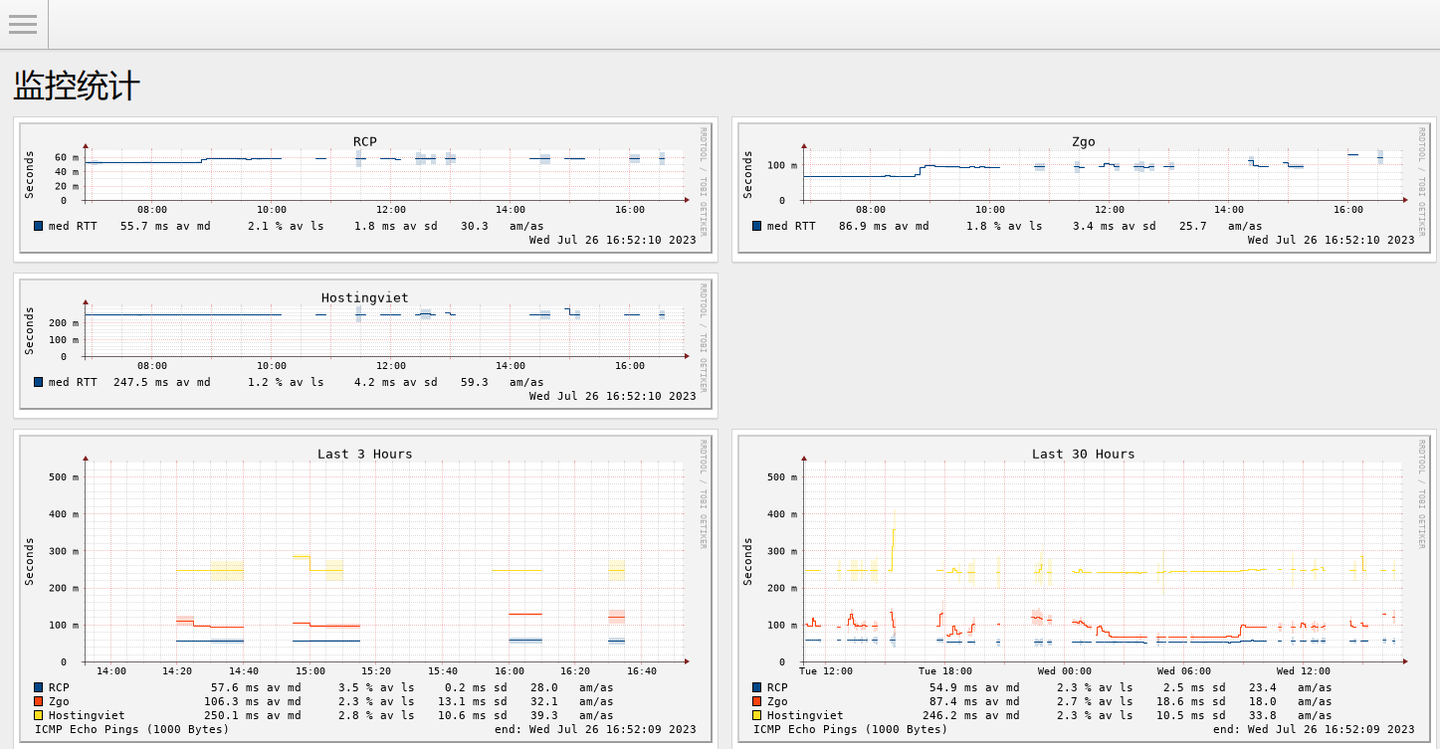Click Wed 00:00 marker in Last 30 Hours
The height and width of the screenshot is (749, 1440).
[1064, 671]
